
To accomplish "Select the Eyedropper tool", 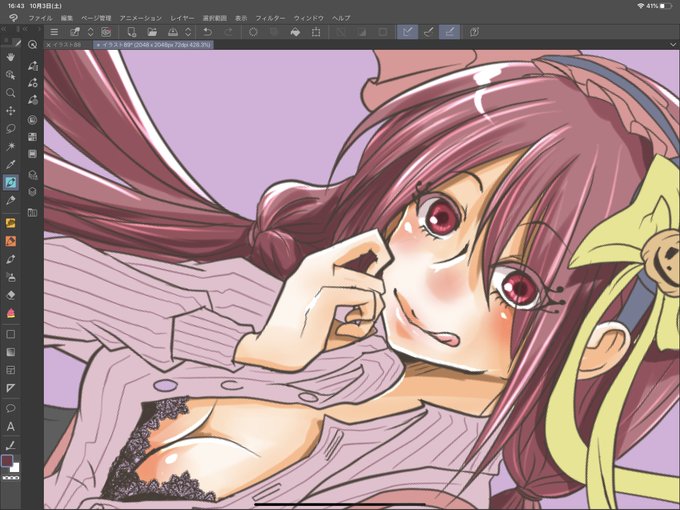I will (11, 165).
